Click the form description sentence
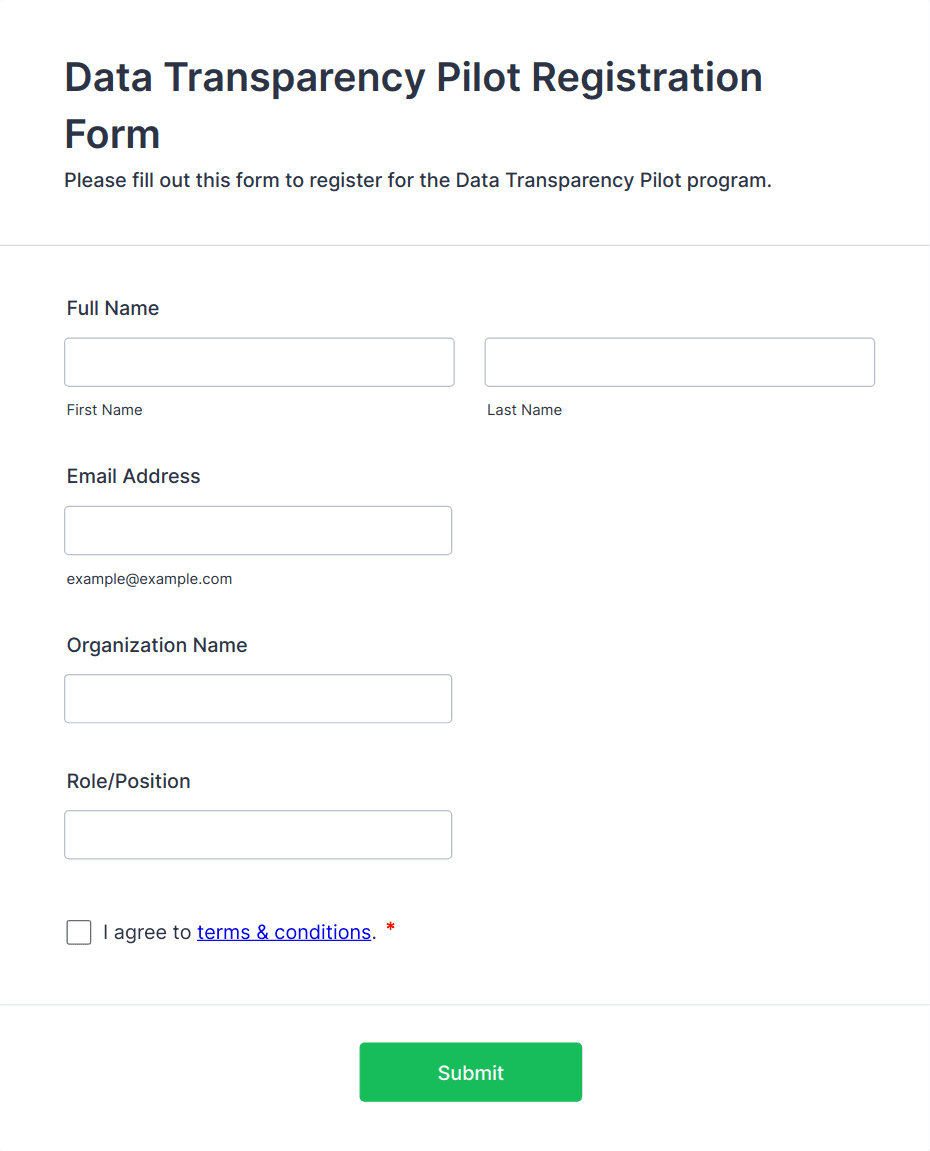Image resolution: width=930 pixels, height=1151 pixels. (x=417, y=181)
